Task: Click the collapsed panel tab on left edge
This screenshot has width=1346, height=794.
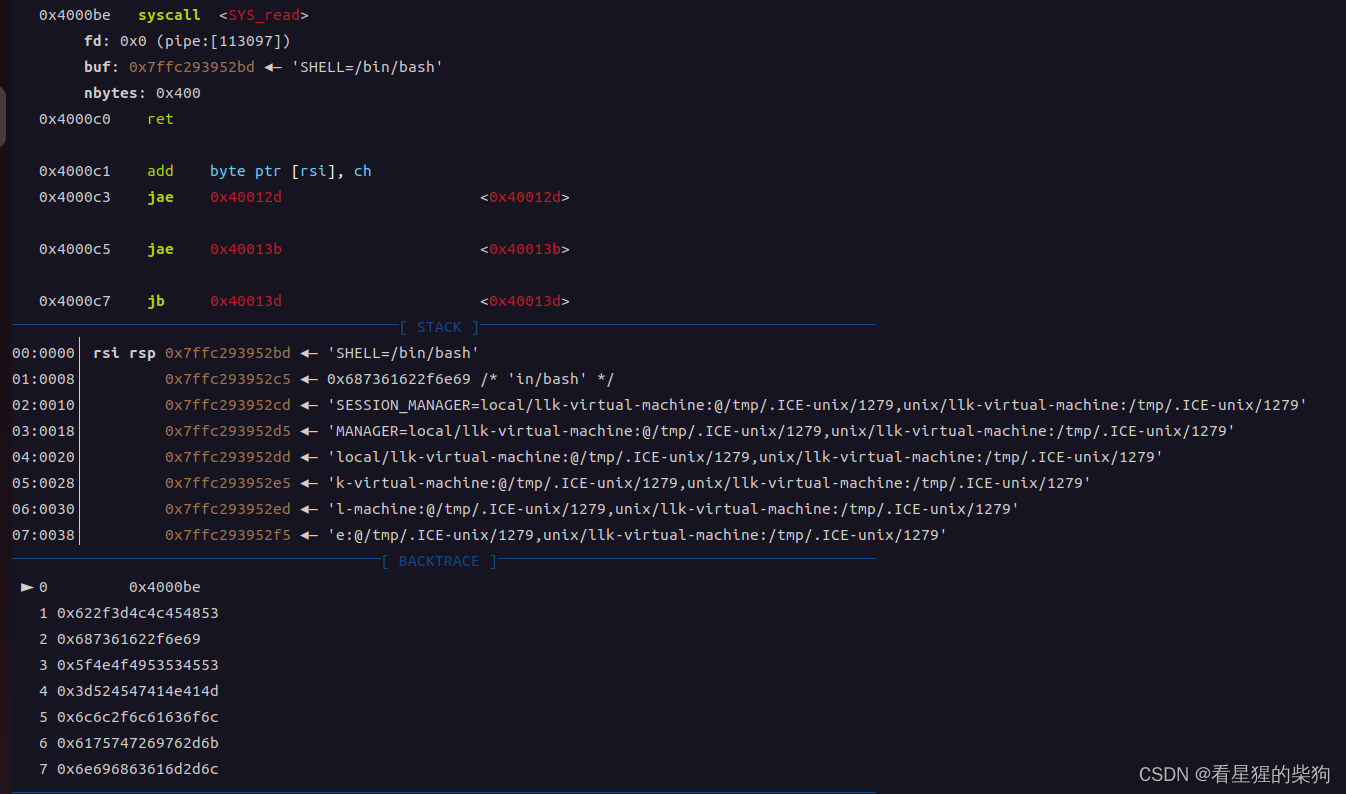Action: click(x=4, y=115)
